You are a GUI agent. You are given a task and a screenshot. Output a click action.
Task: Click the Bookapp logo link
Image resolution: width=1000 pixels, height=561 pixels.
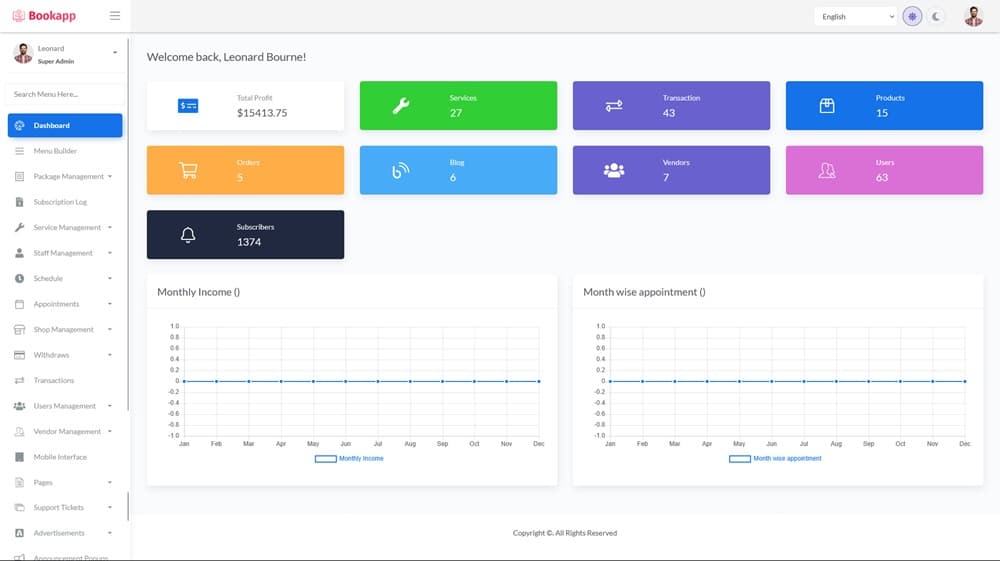click(44, 16)
